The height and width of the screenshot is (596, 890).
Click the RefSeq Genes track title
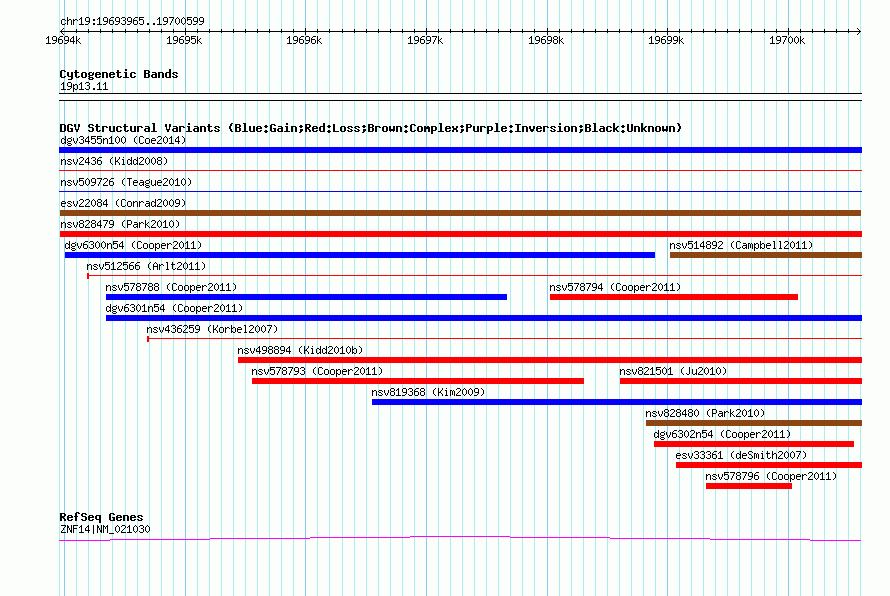[101, 517]
